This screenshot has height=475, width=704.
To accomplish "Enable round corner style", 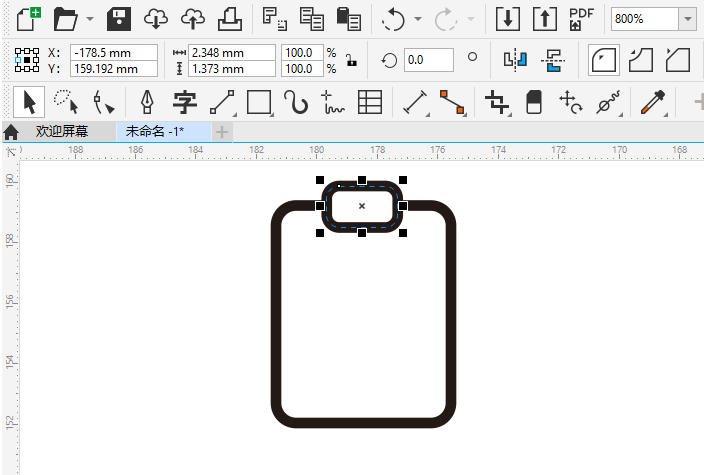I will pyautogui.click(x=602, y=60).
